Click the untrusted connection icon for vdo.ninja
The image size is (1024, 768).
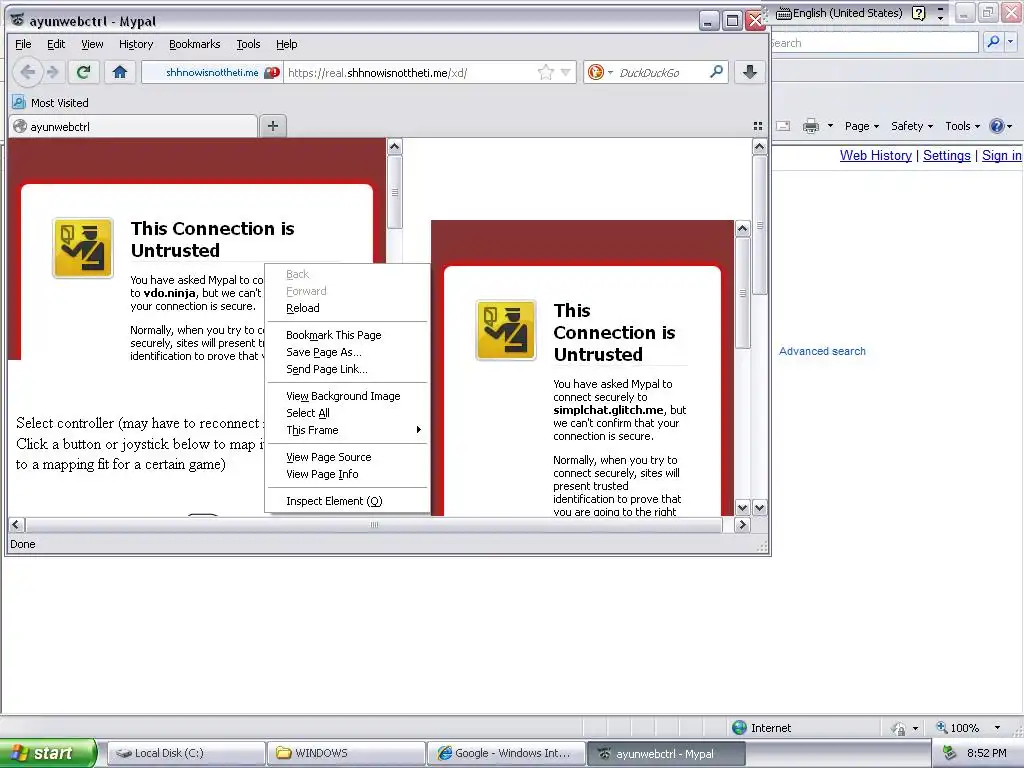pos(83,248)
